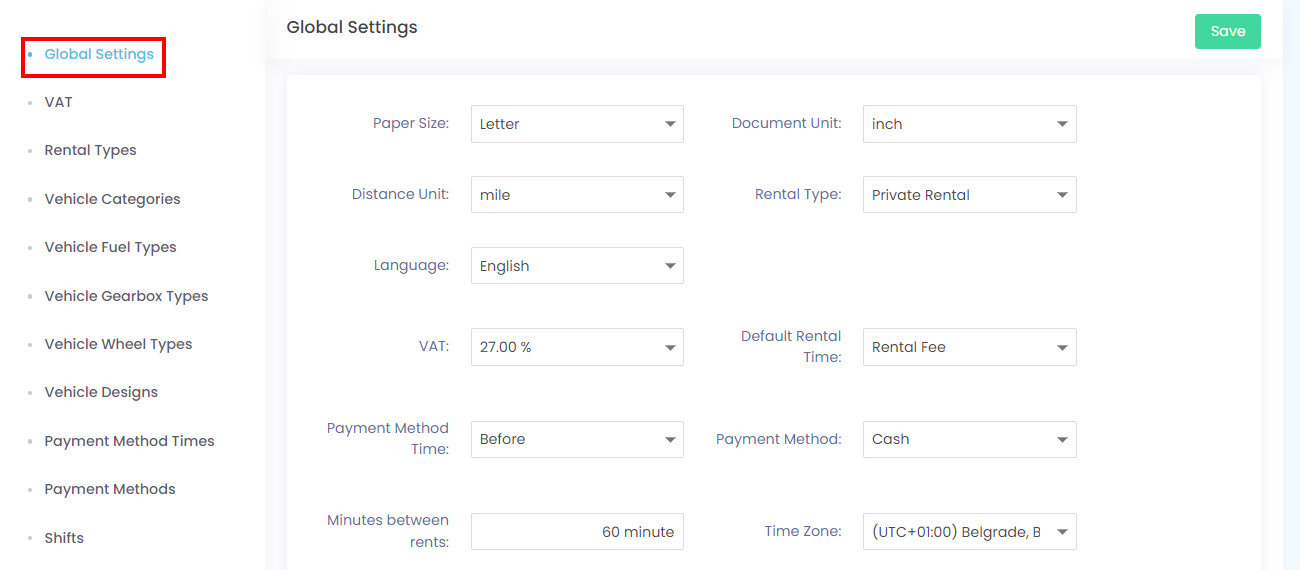
Task: Open the Time Zone dropdown
Action: point(969,532)
